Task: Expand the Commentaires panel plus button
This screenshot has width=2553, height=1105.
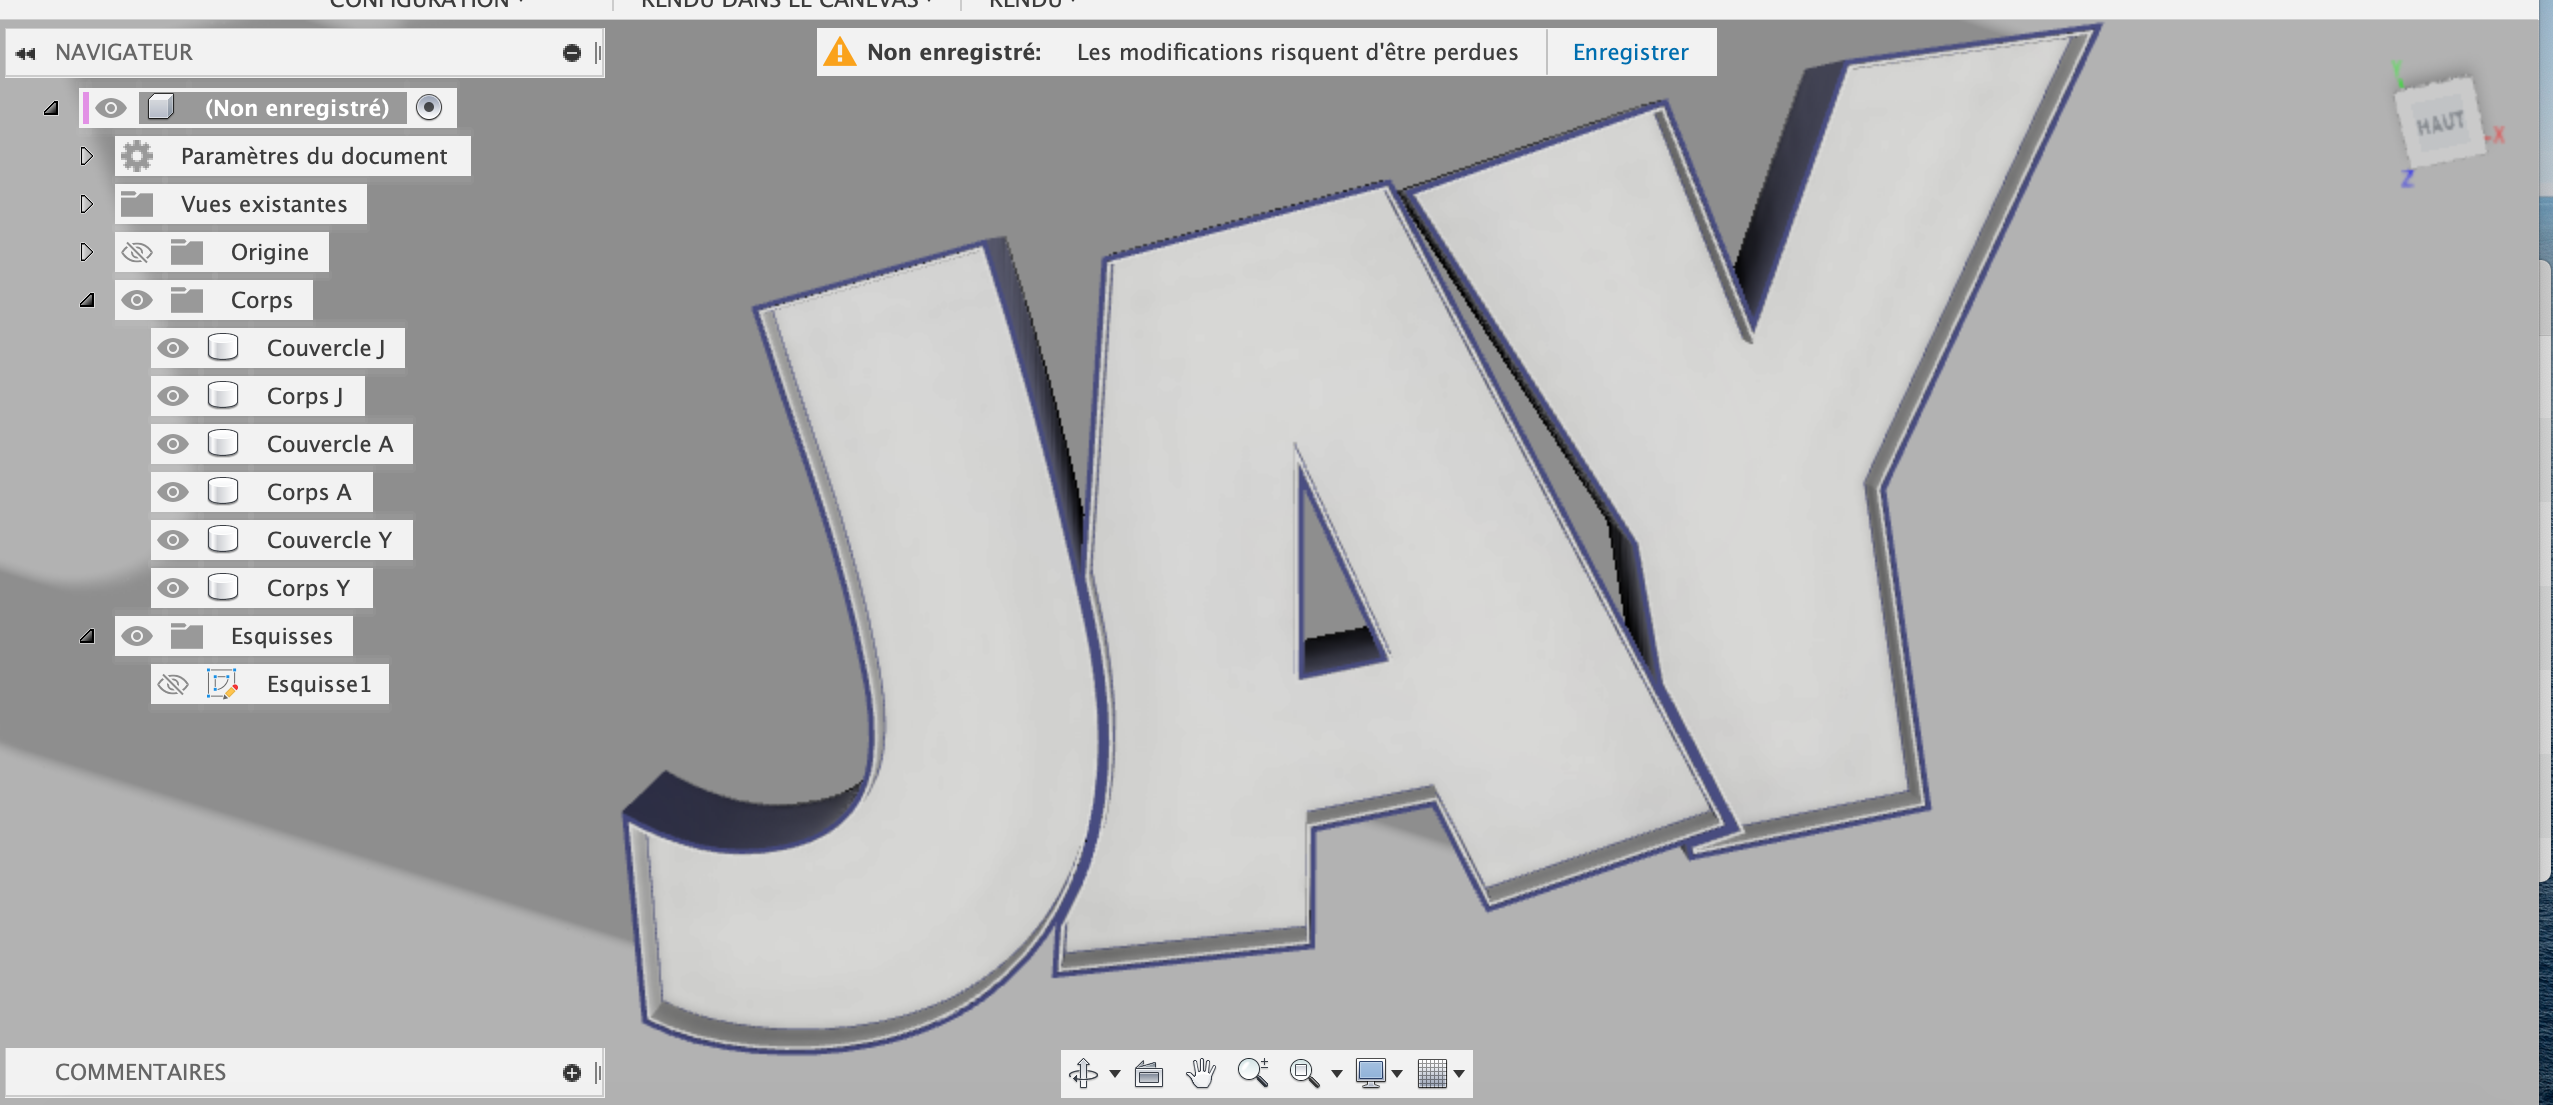Action: (572, 1072)
